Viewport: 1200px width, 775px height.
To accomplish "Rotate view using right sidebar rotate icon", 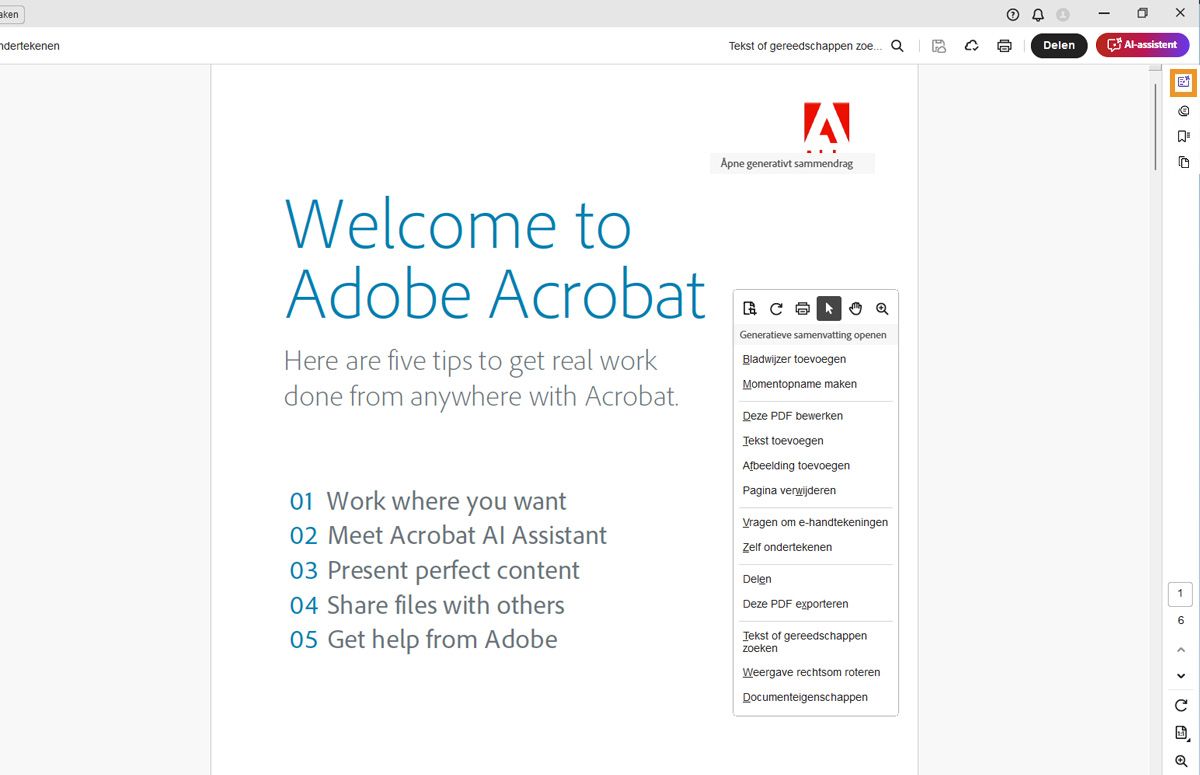I will click(x=1181, y=706).
